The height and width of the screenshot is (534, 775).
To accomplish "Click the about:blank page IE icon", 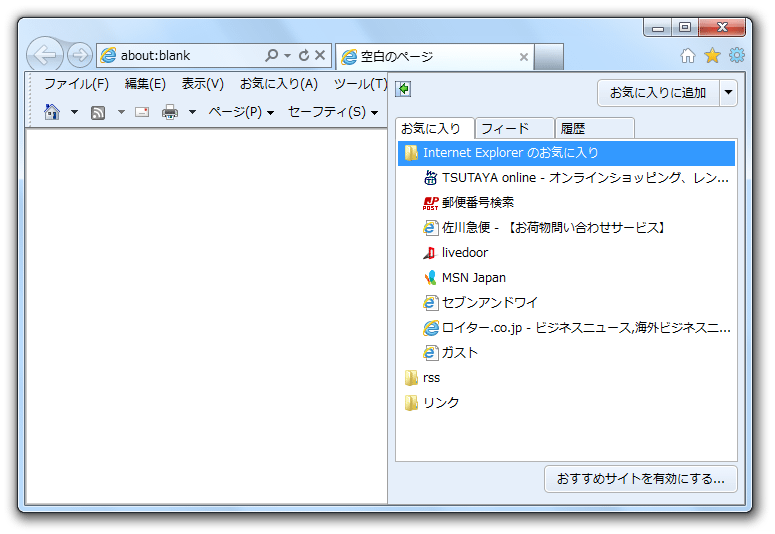I will coord(108,55).
